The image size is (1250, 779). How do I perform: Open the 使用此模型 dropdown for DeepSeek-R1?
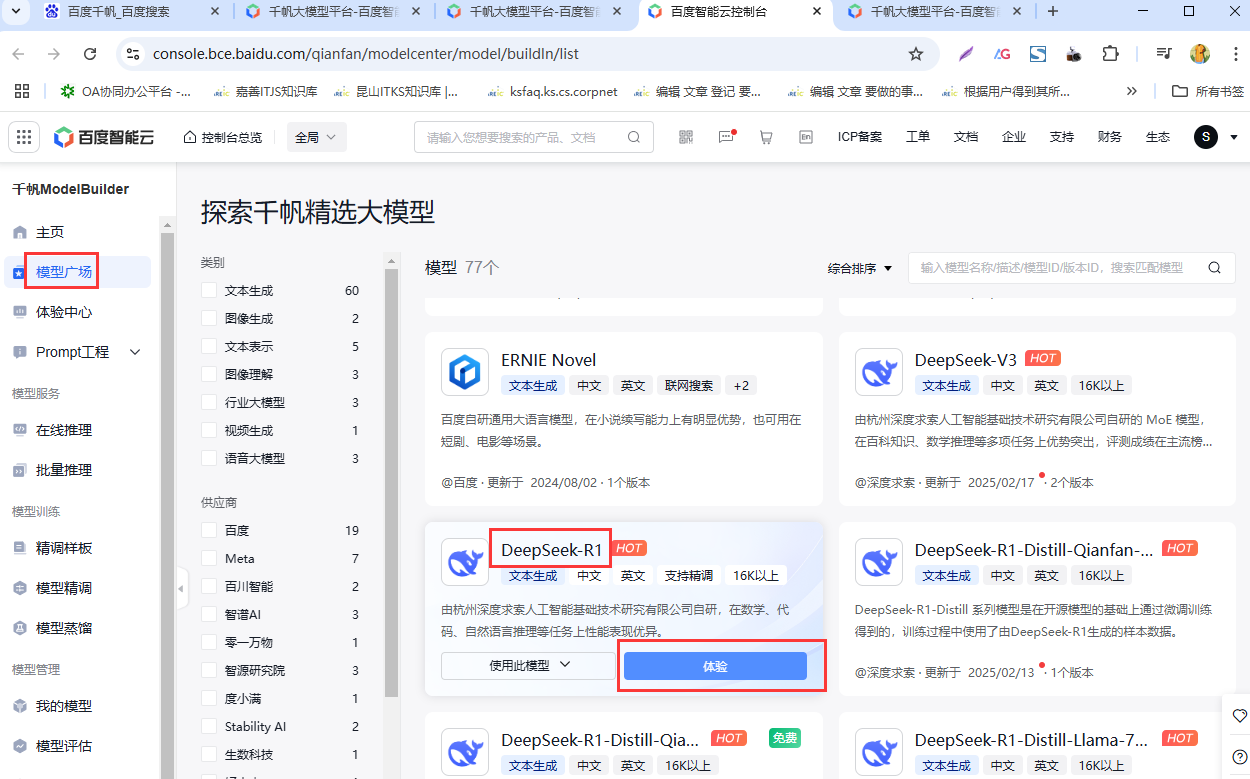529,666
